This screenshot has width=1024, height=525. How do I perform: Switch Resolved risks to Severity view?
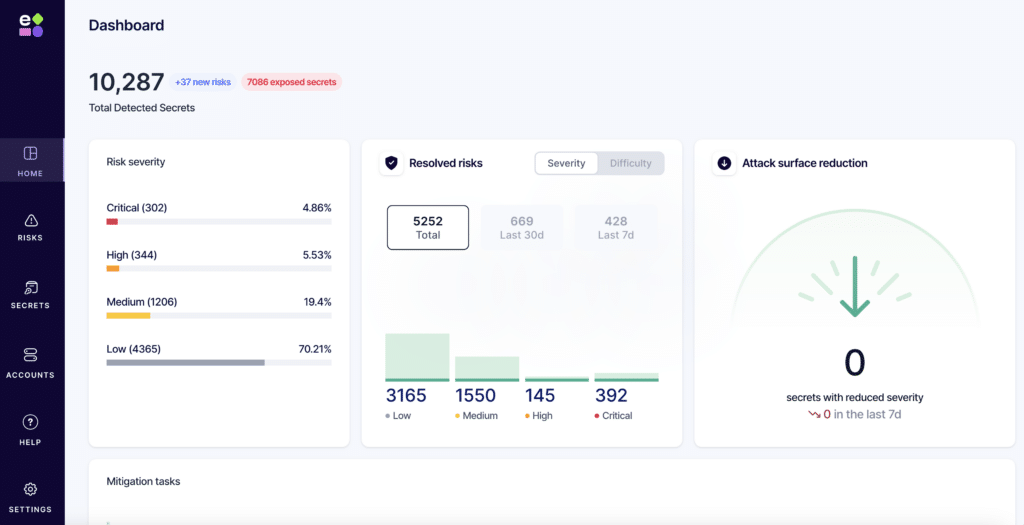(x=566, y=163)
